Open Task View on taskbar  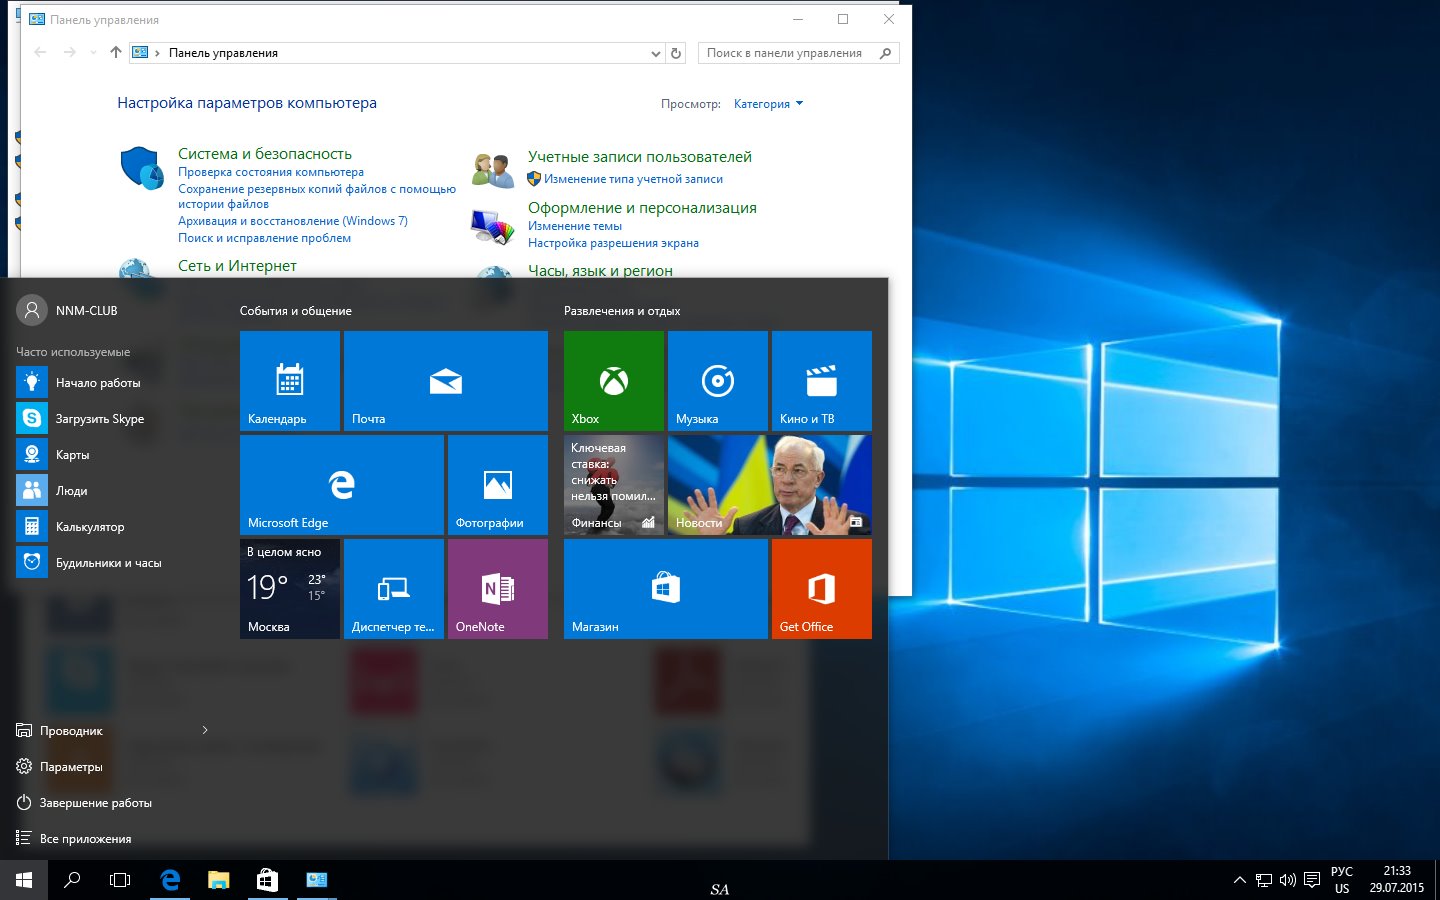click(120, 880)
